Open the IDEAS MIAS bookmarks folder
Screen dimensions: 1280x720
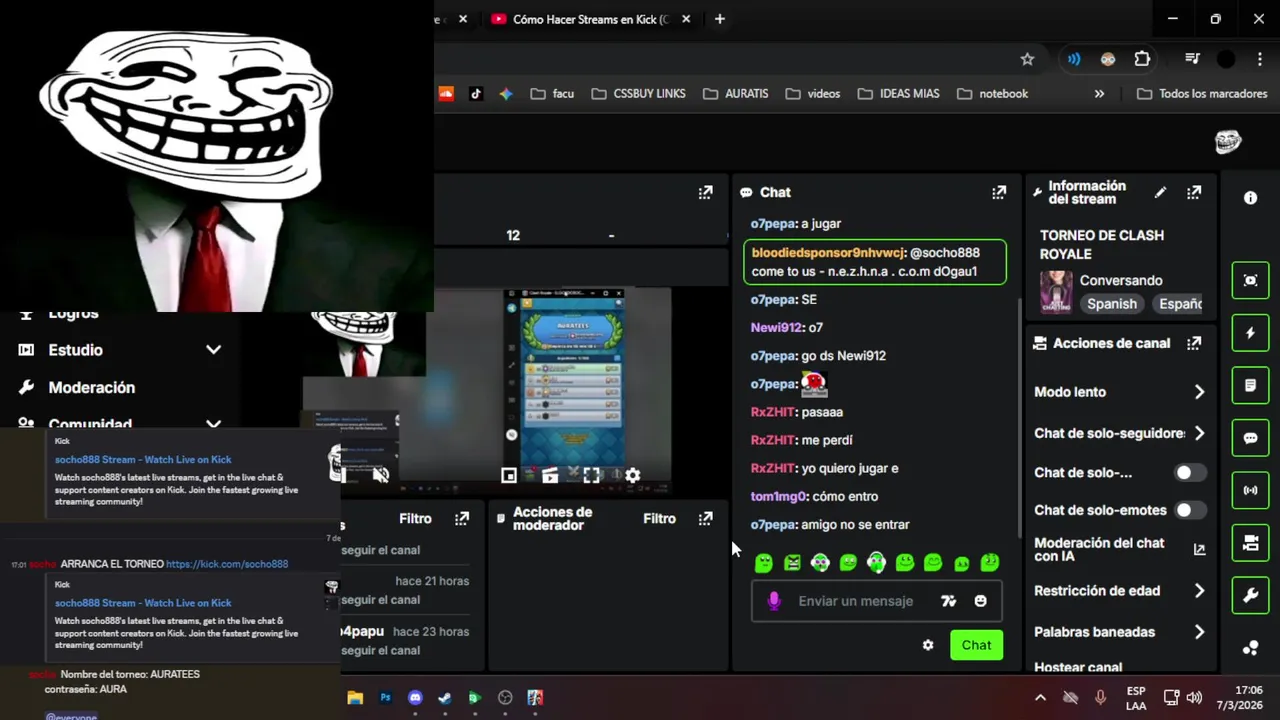click(x=897, y=93)
